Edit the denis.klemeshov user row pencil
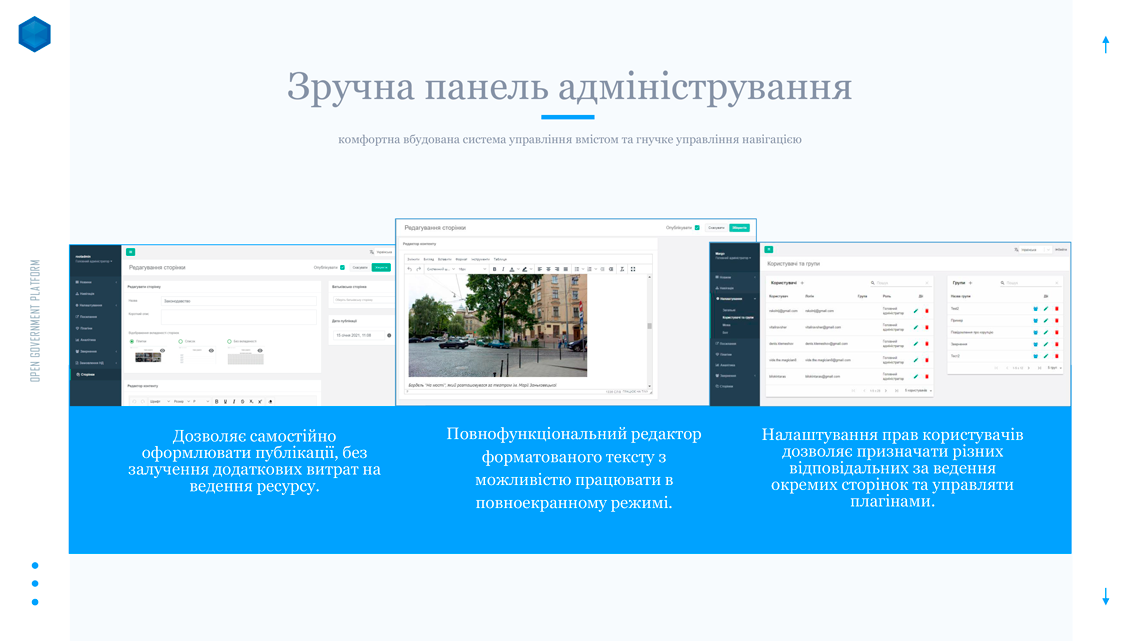 tap(916, 344)
